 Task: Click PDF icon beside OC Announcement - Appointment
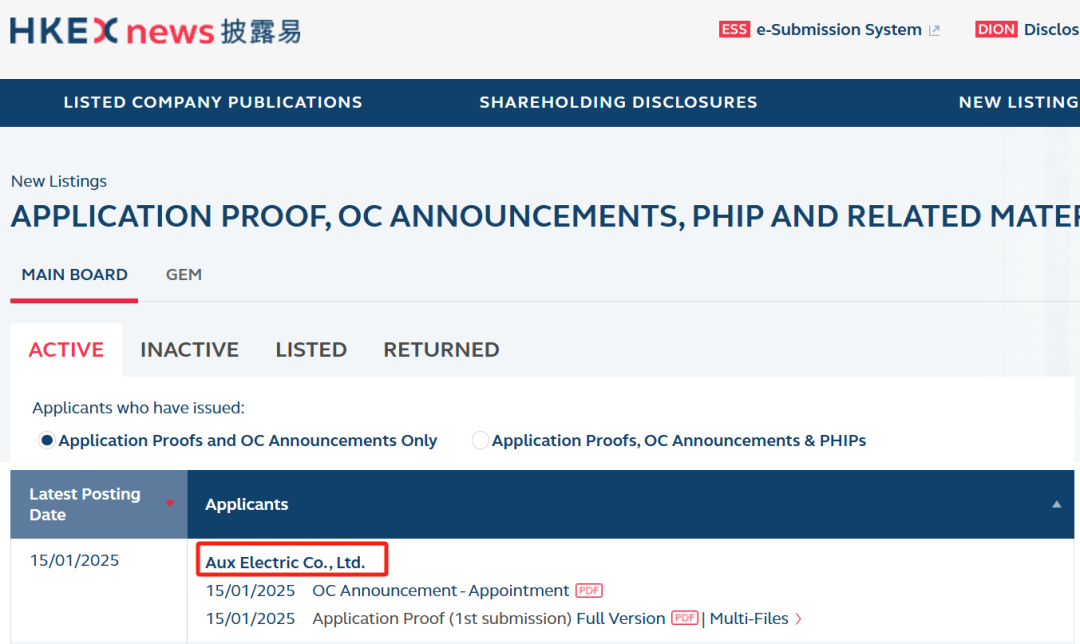click(589, 591)
